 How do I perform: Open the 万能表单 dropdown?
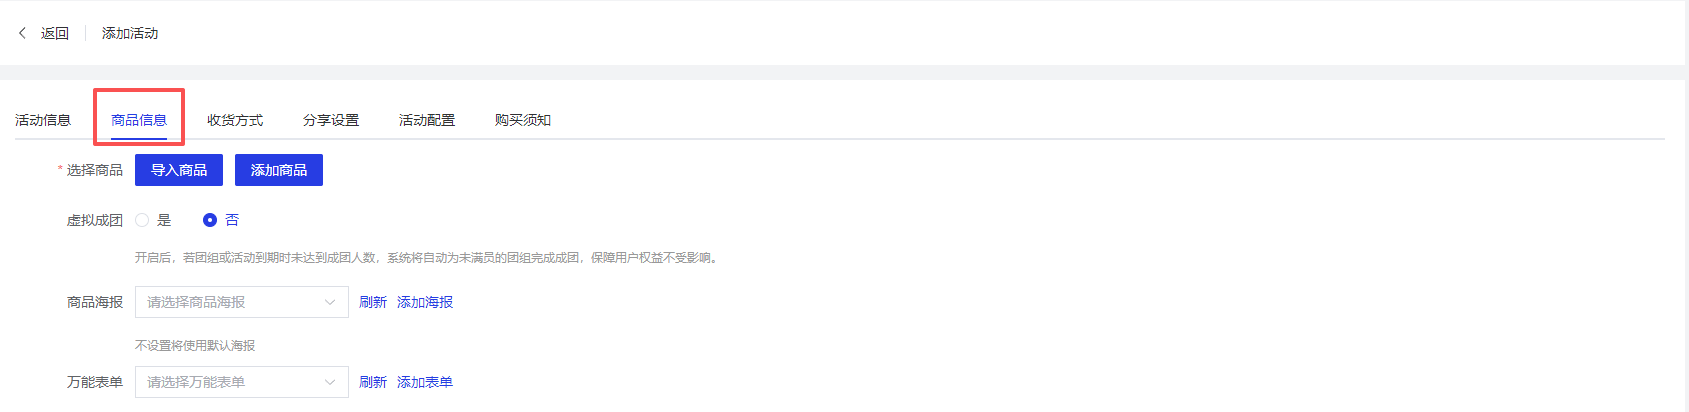[x=242, y=382]
